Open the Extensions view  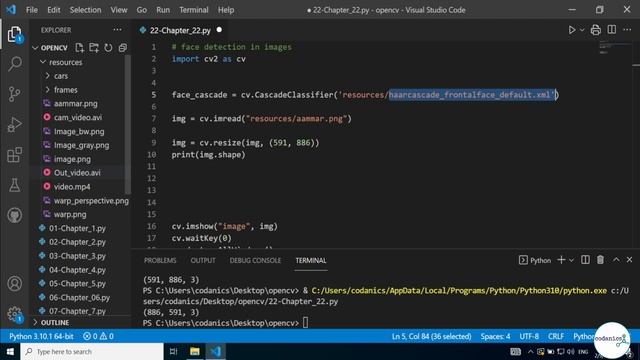[x=15, y=155]
